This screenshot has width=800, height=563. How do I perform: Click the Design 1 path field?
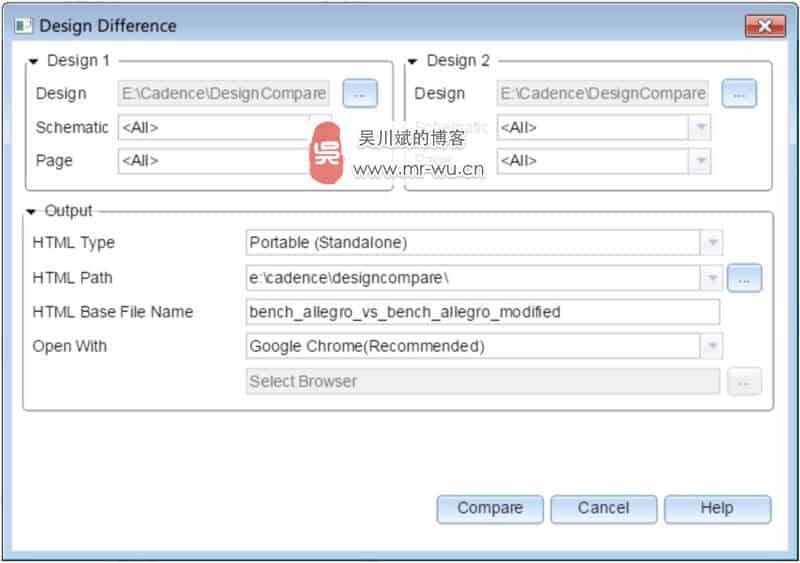[224, 94]
